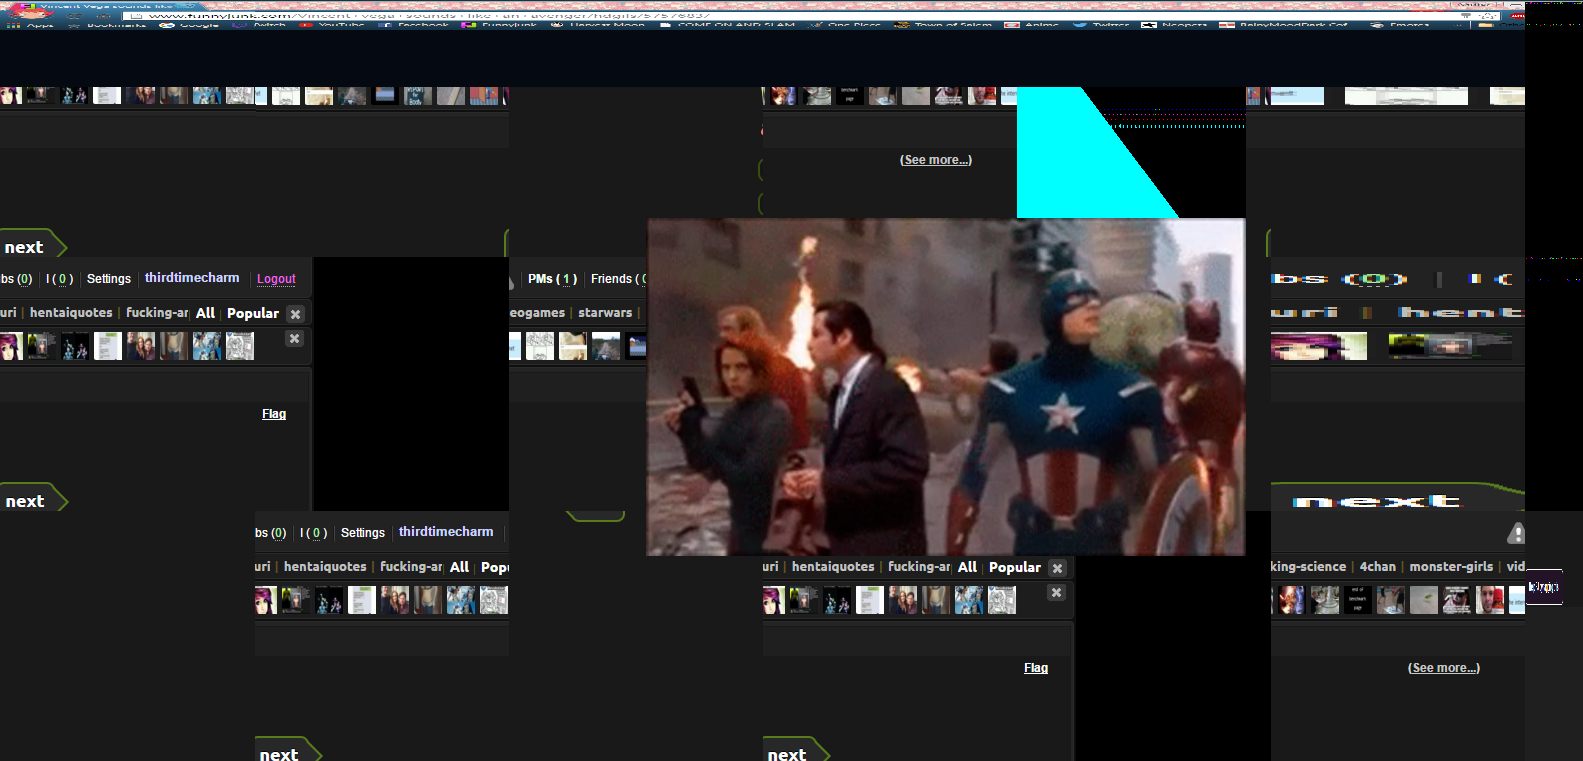The height and width of the screenshot is (761, 1583).
Task: Open the PMs (1) inbox link
Action: click(x=552, y=279)
